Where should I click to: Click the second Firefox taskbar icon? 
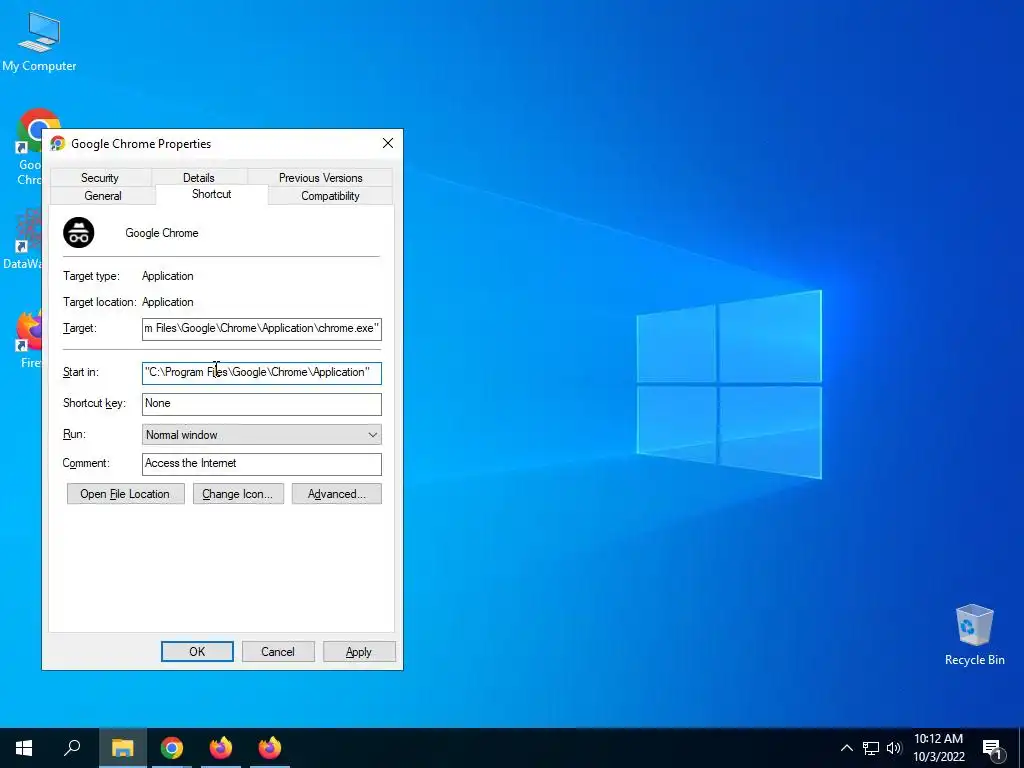(270, 748)
